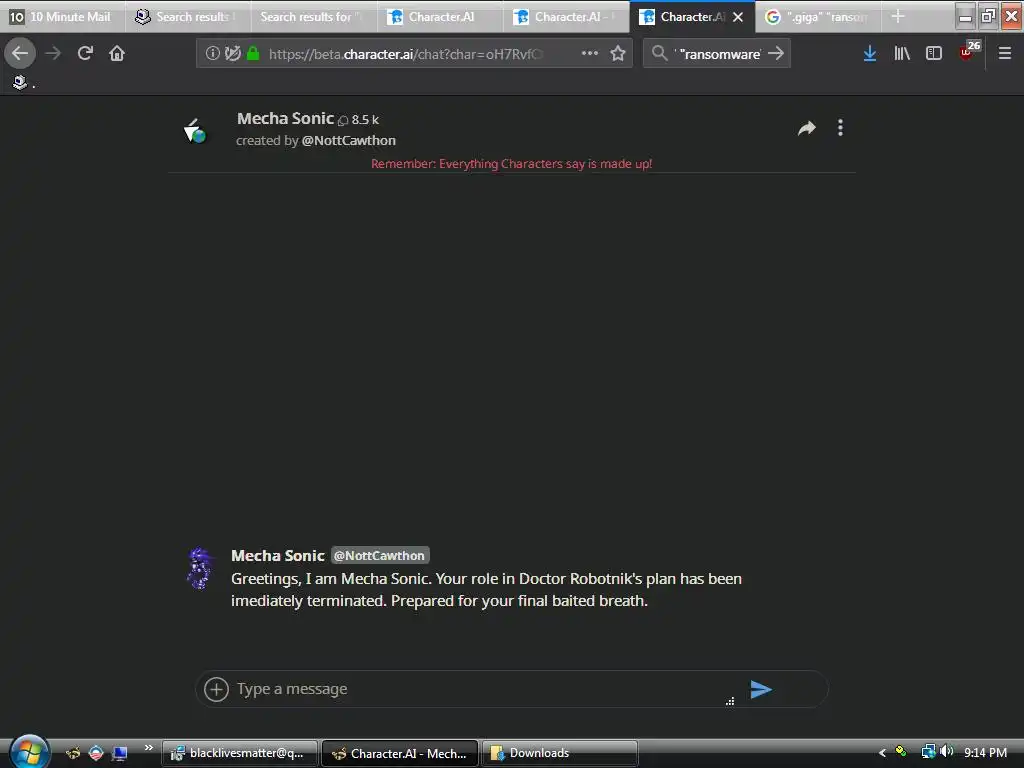Toggle the sidebar view icon
This screenshot has width=1024, height=768.
pyautogui.click(x=934, y=53)
